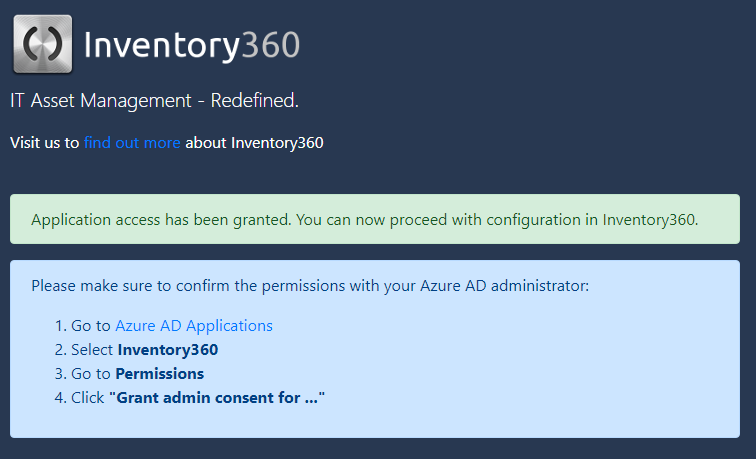
Task: Click the word "Select" in step 2
Action: click(x=92, y=350)
